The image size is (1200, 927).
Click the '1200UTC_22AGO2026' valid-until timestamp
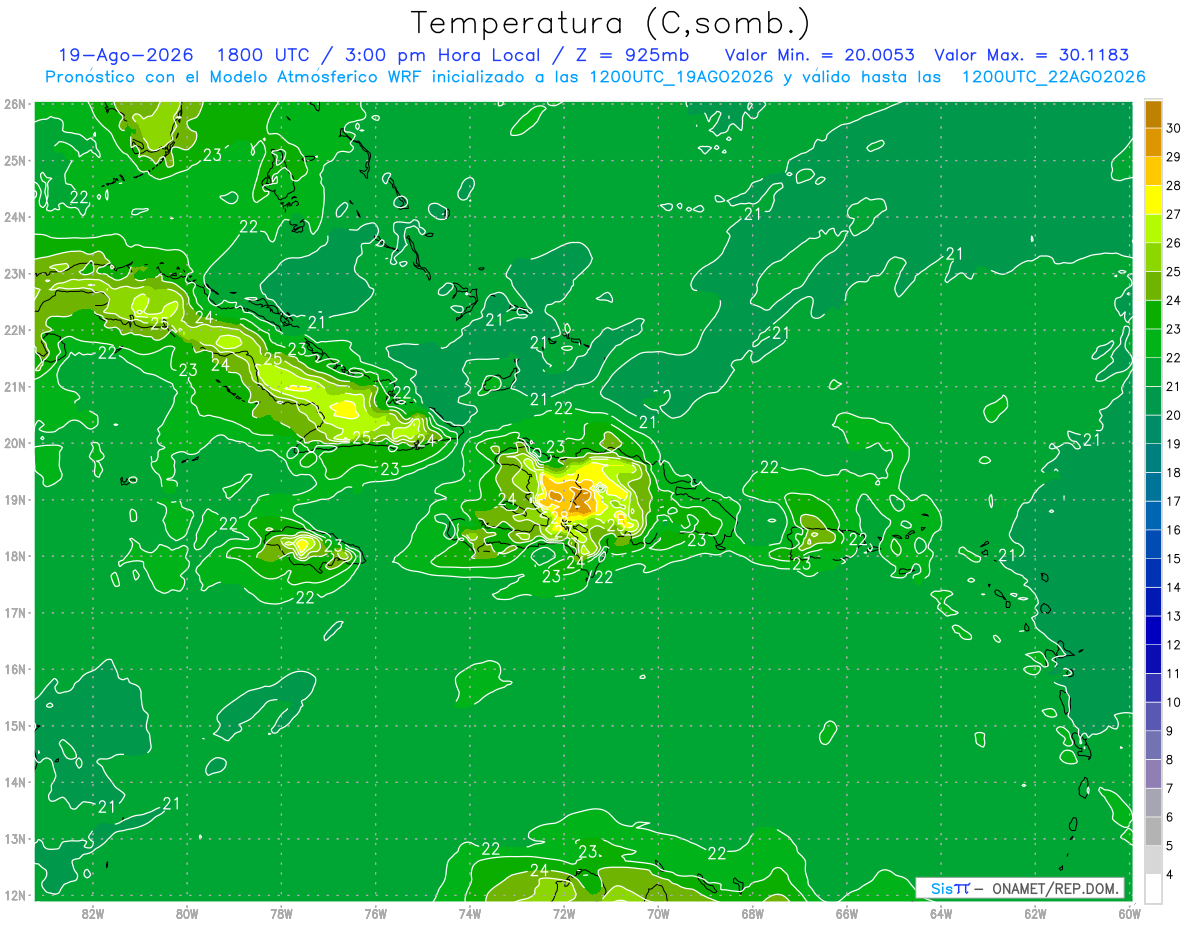coord(1053,77)
